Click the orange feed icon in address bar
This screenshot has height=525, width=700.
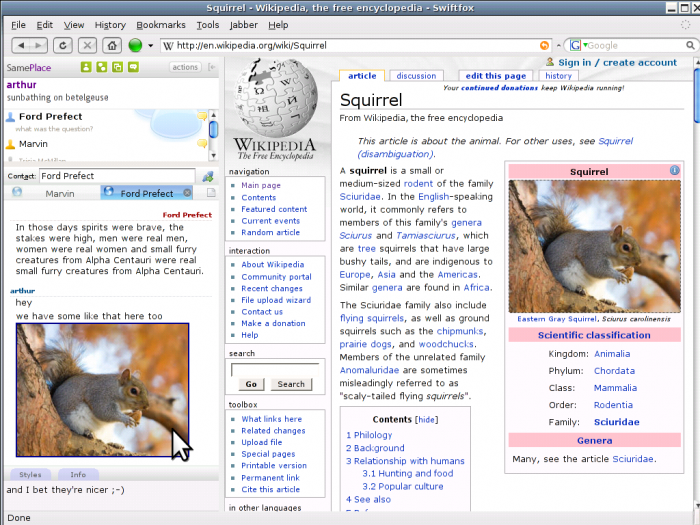tap(545, 45)
